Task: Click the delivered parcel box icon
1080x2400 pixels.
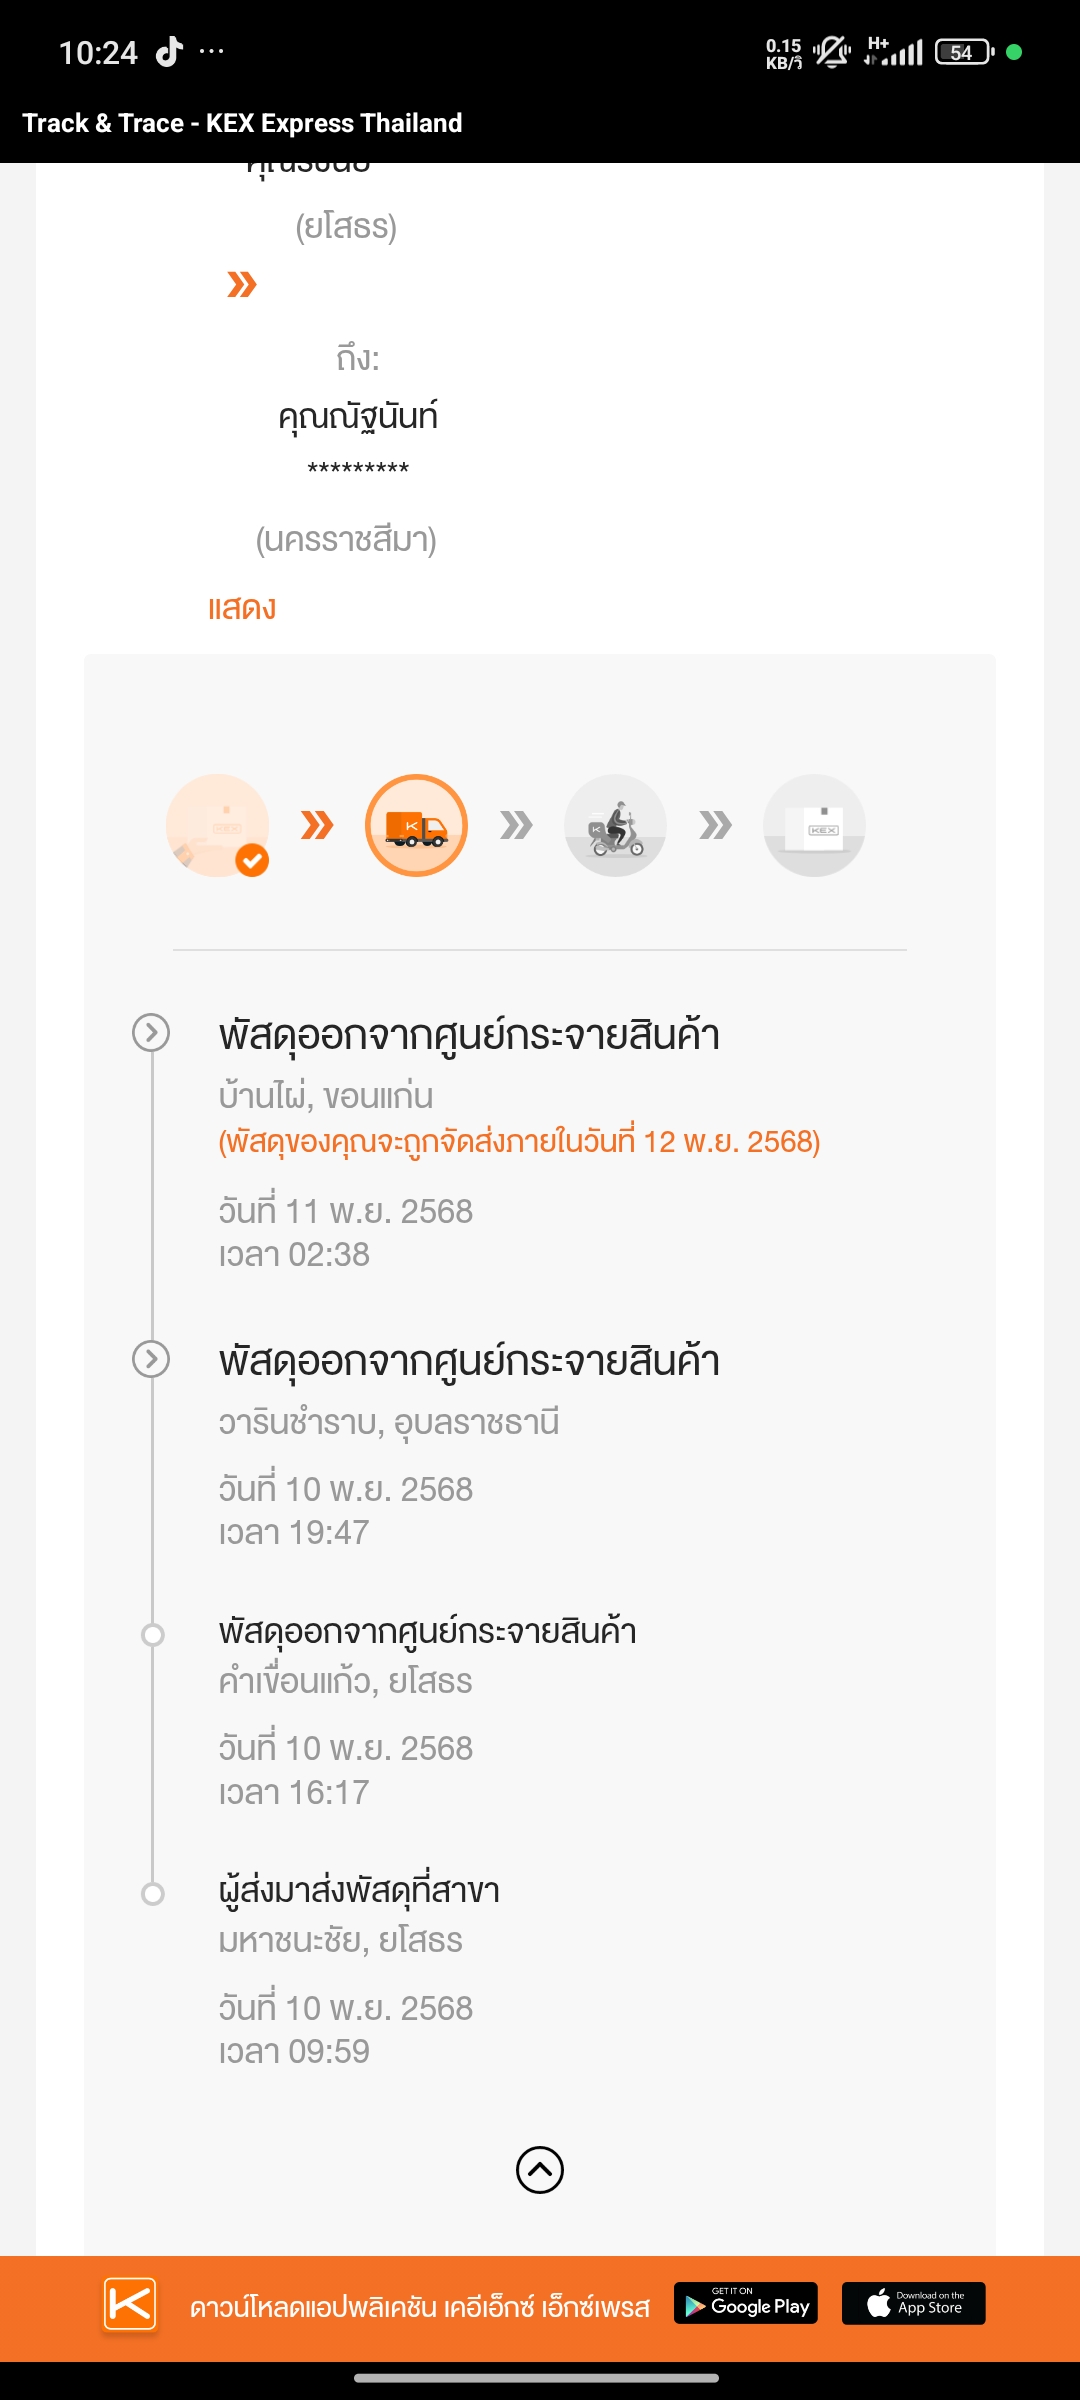Action: [x=814, y=825]
